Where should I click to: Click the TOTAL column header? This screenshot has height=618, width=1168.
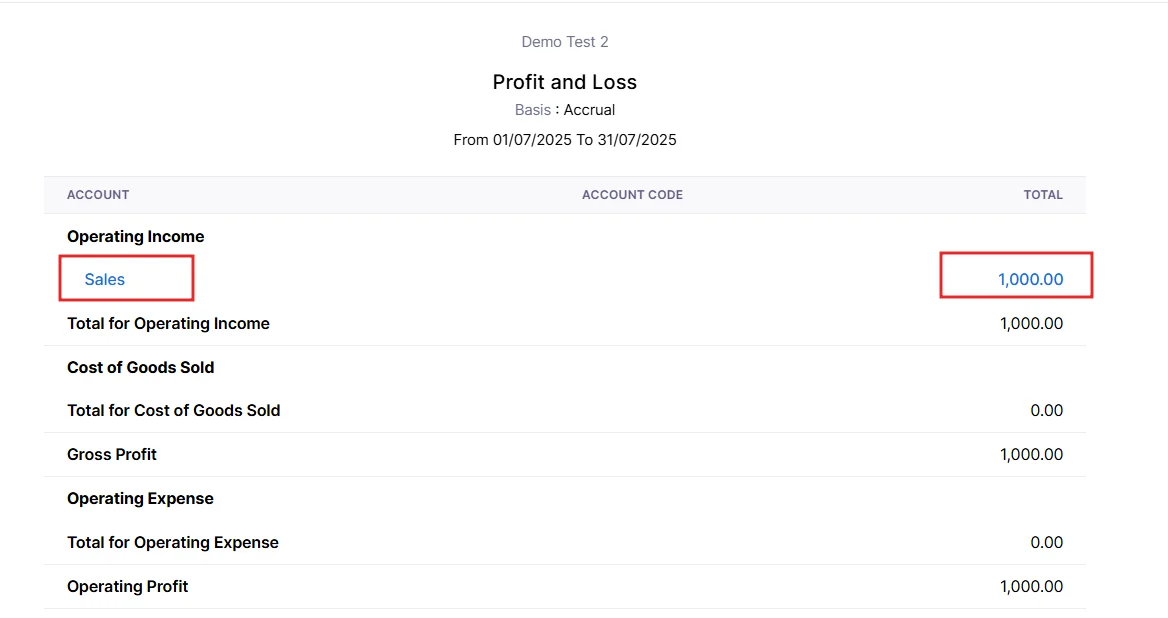(1042, 195)
